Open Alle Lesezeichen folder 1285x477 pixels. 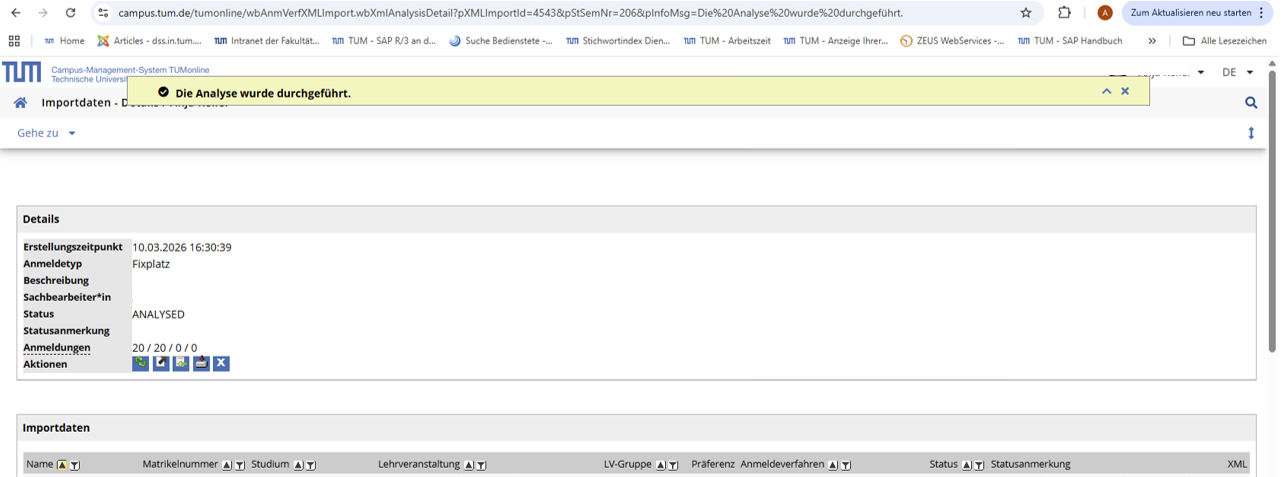coord(1224,41)
